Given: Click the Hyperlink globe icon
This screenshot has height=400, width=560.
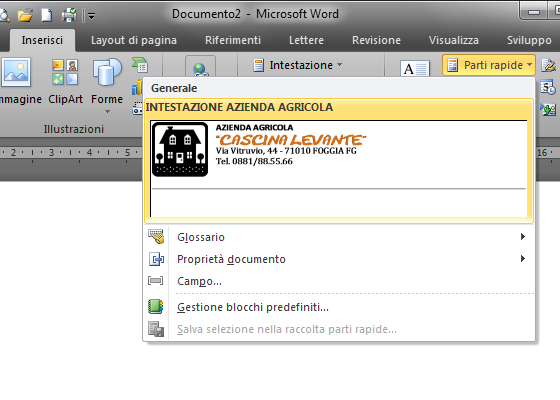Looking at the screenshot, I should [x=200, y=66].
